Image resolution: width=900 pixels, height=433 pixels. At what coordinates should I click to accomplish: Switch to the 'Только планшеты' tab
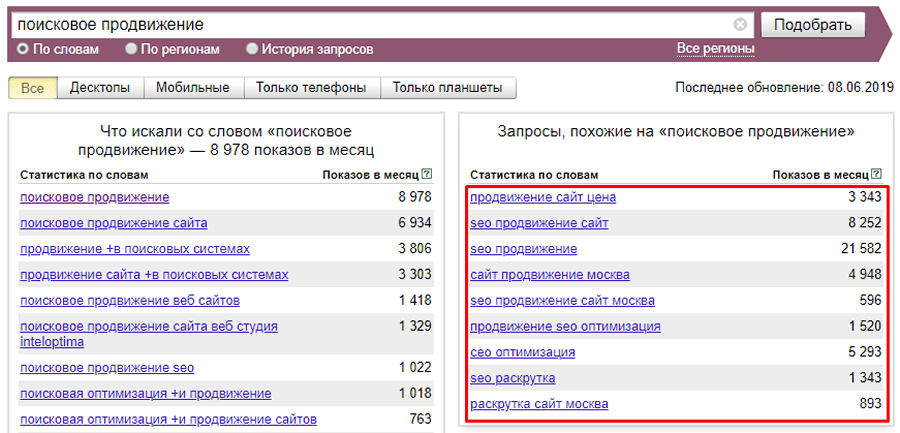[447, 88]
